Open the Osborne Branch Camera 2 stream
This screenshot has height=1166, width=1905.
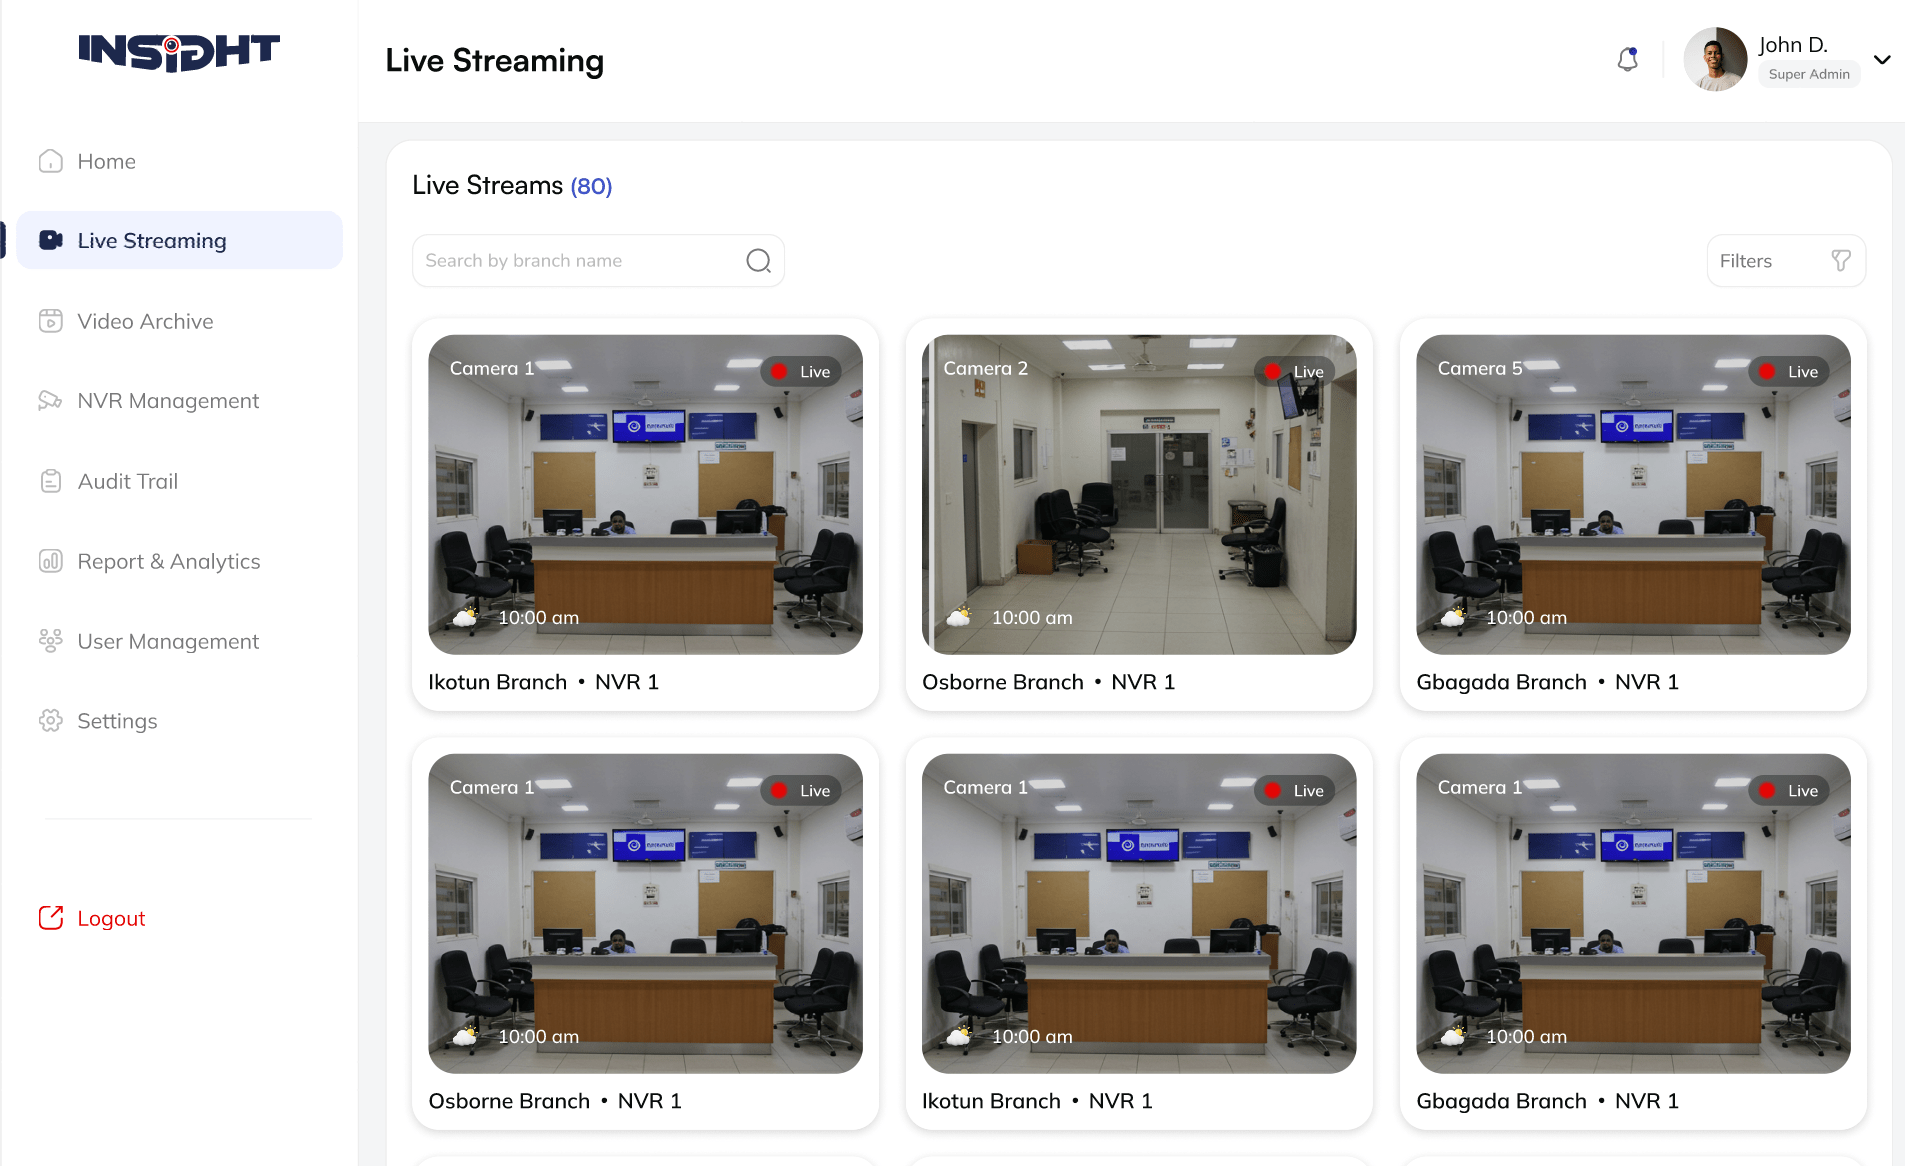tap(1138, 495)
